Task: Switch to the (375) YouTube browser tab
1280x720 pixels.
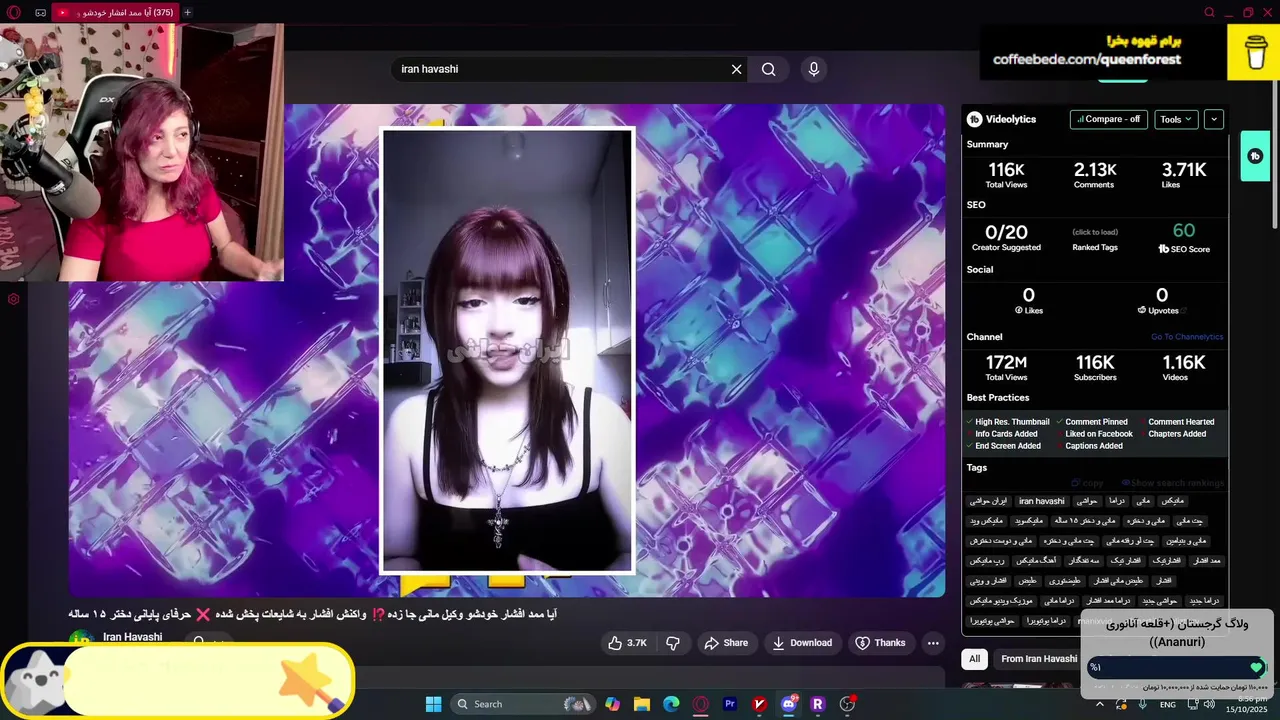Action: 114,12
